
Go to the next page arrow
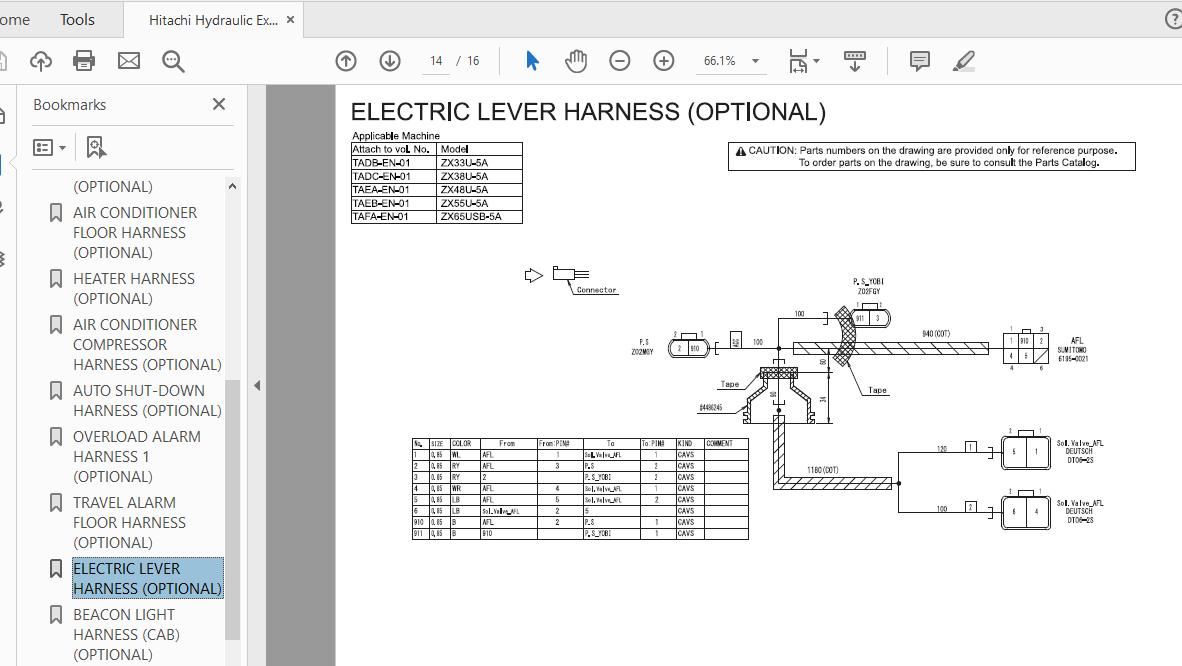click(390, 61)
